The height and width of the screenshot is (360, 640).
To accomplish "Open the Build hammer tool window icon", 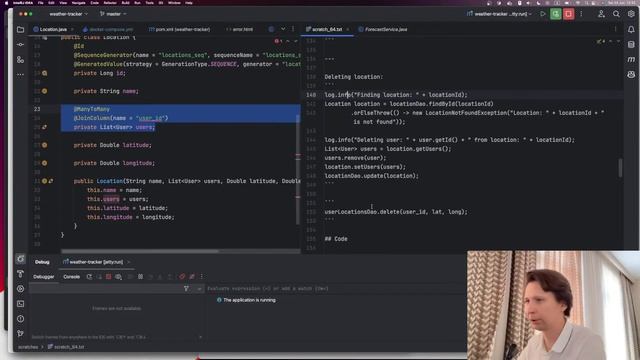I will pyautogui.click(x=20, y=274).
